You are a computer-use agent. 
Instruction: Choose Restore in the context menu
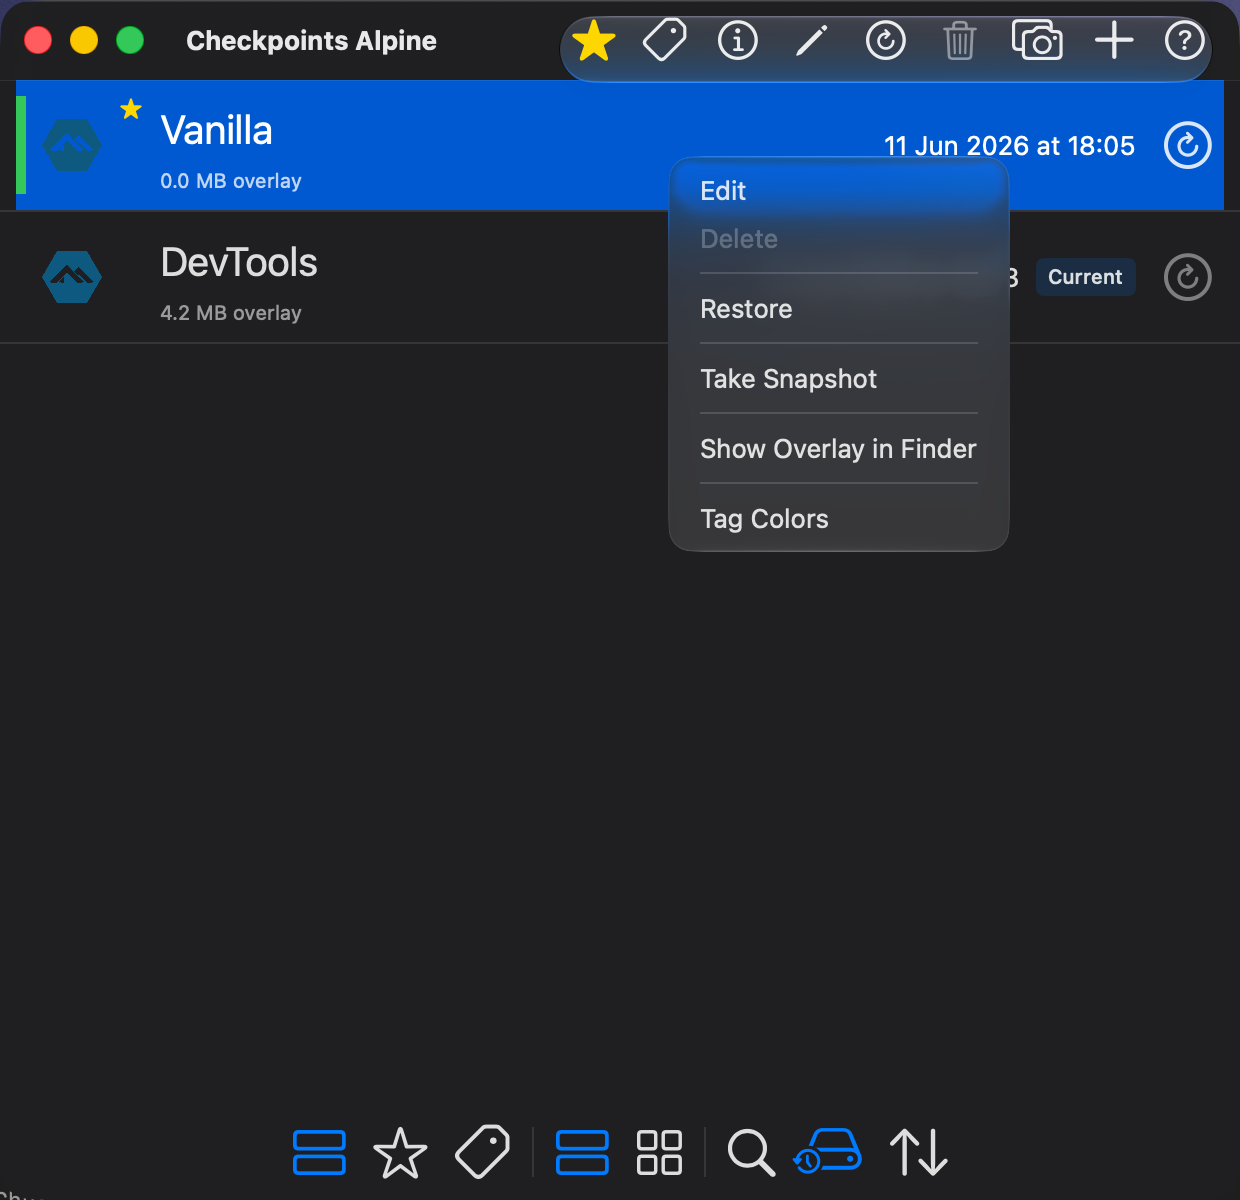(x=746, y=309)
